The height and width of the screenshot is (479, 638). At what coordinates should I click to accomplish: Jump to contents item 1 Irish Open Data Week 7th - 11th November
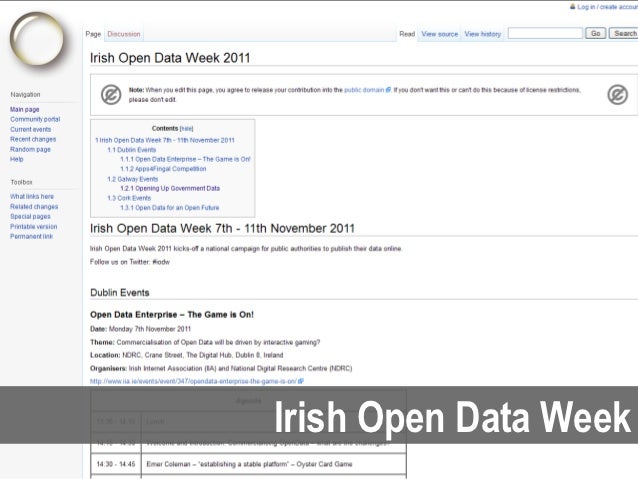click(165, 140)
